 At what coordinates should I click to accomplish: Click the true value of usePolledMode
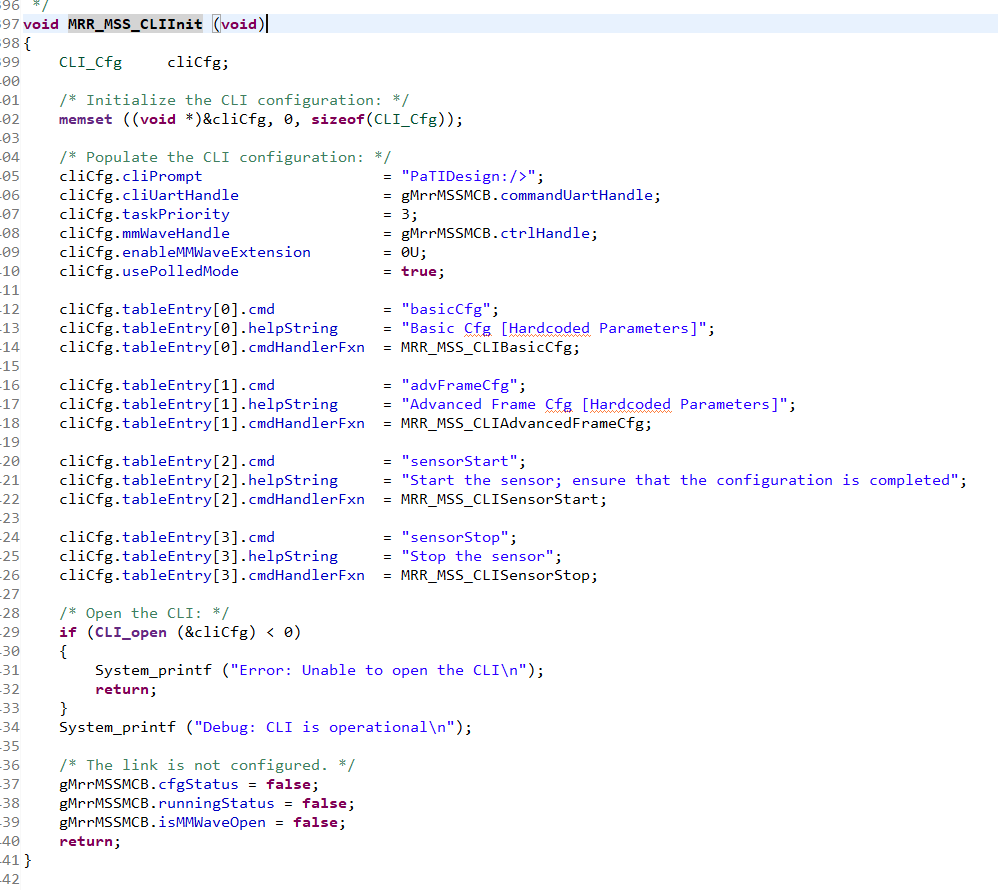coord(419,271)
